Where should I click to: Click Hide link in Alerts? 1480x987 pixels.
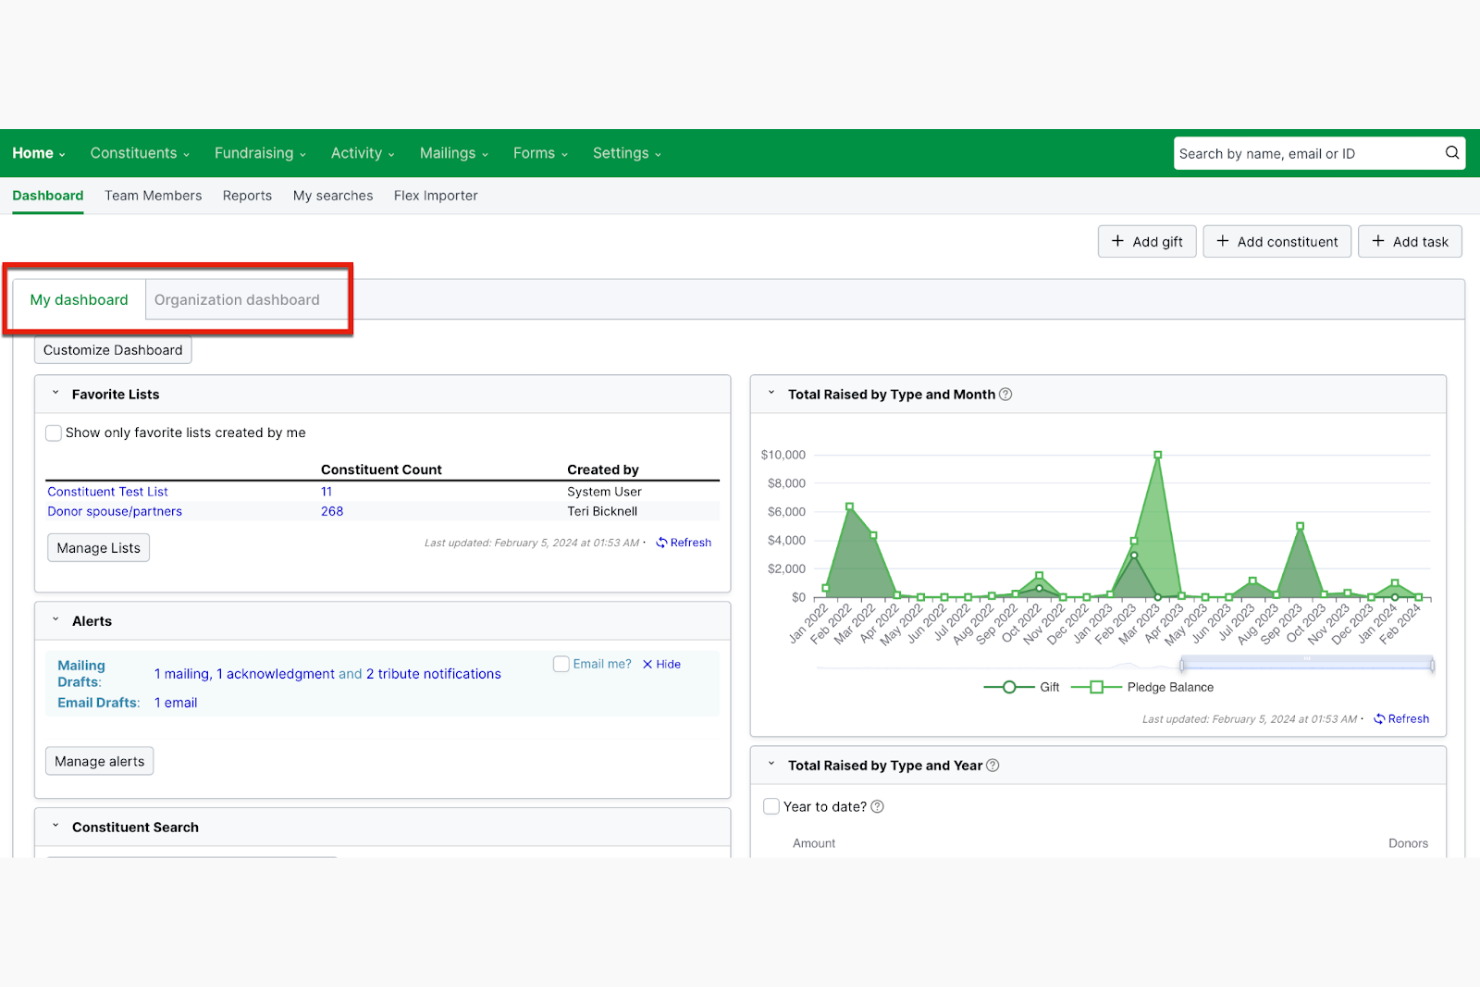tap(668, 664)
